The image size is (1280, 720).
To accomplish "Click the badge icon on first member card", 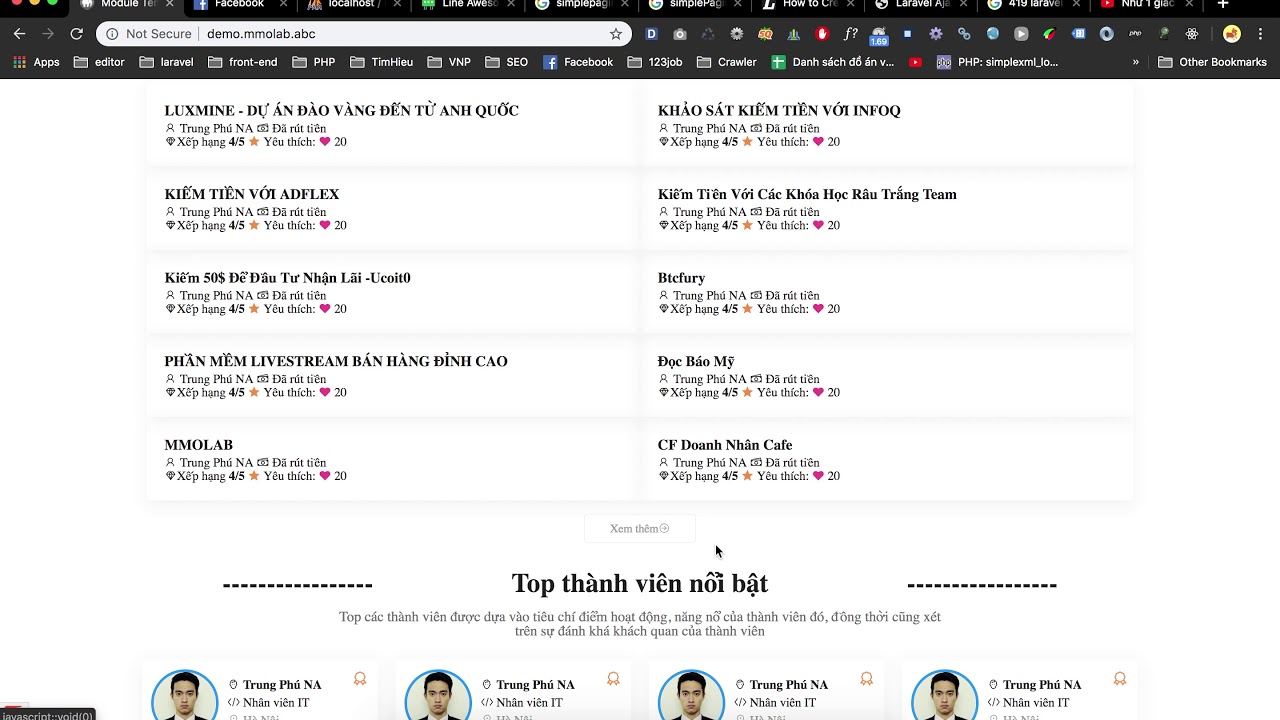I will click(360, 679).
